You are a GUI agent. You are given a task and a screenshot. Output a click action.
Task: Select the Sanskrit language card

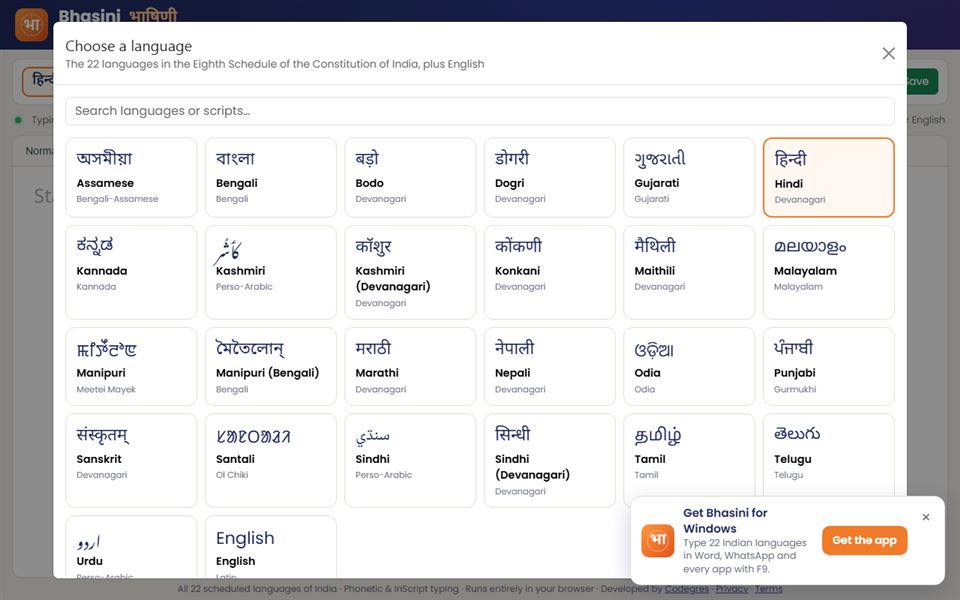[x=131, y=460]
